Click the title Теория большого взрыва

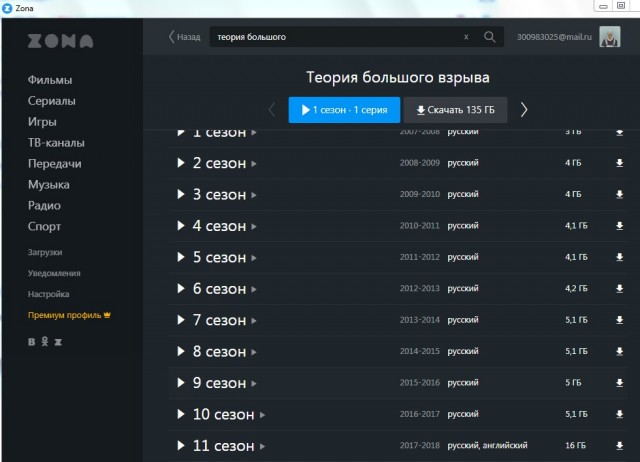(398, 77)
